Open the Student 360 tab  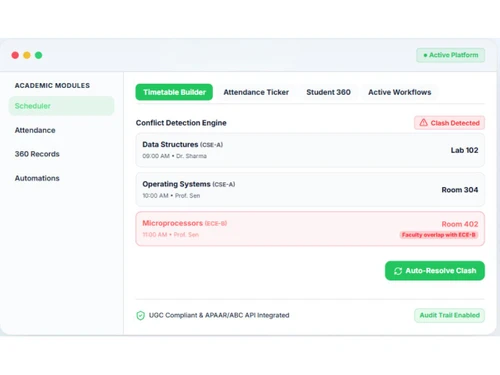pos(328,92)
